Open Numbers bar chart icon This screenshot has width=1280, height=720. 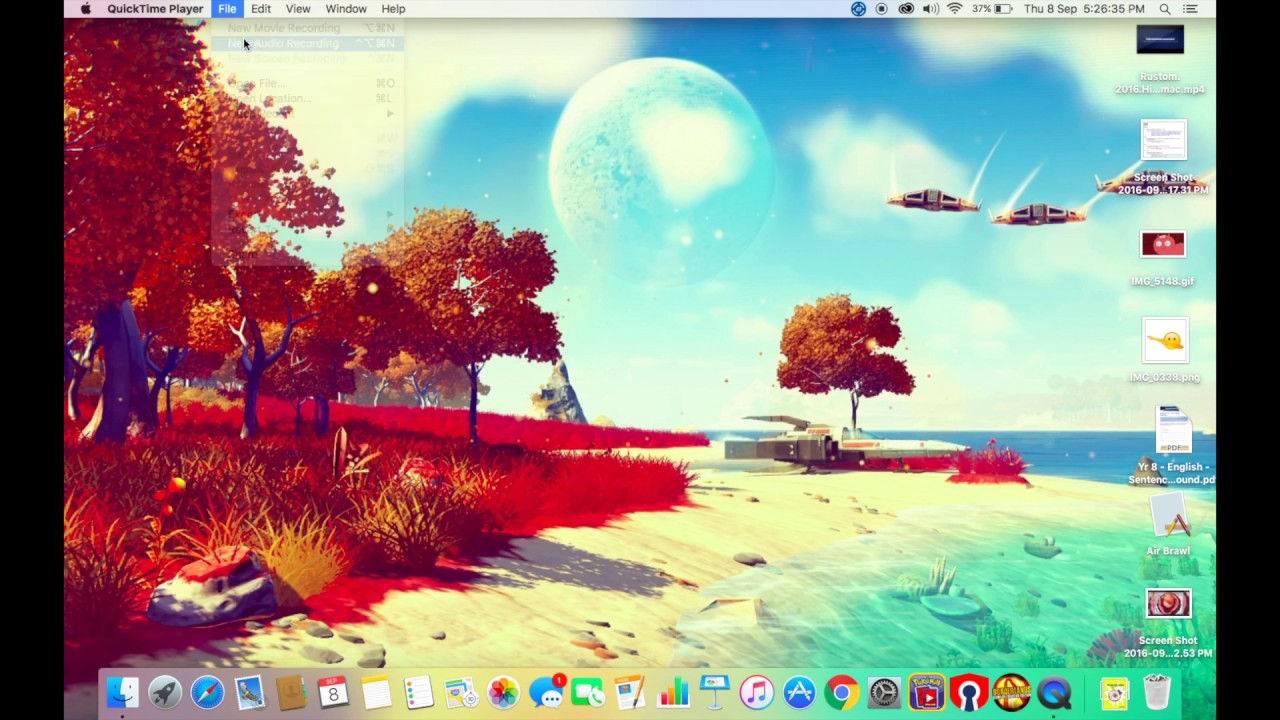point(673,692)
